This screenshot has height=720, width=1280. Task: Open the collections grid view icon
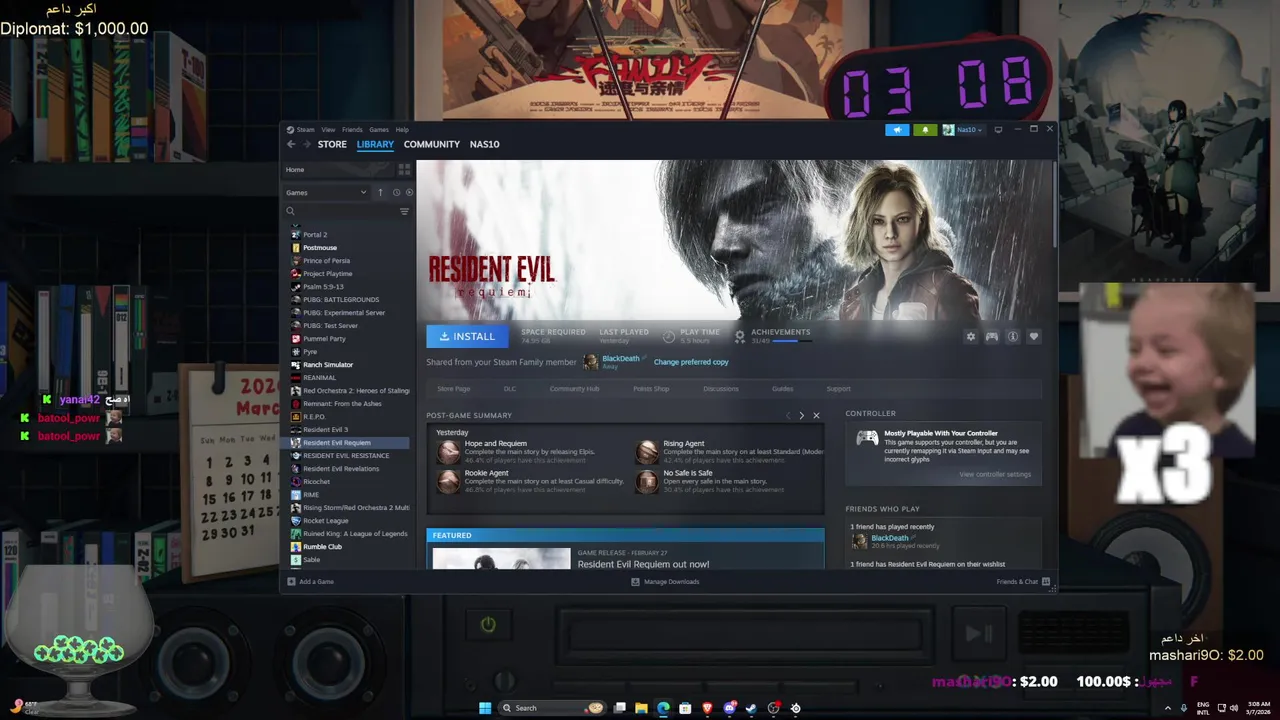[404, 169]
